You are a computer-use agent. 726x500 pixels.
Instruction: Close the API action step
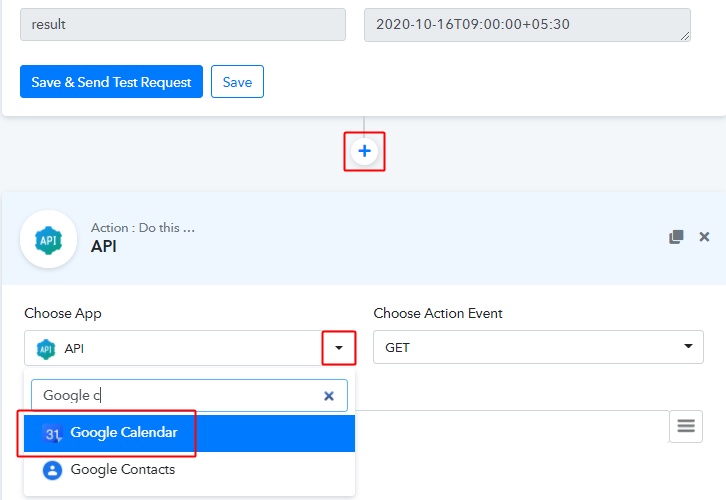click(704, 237)
